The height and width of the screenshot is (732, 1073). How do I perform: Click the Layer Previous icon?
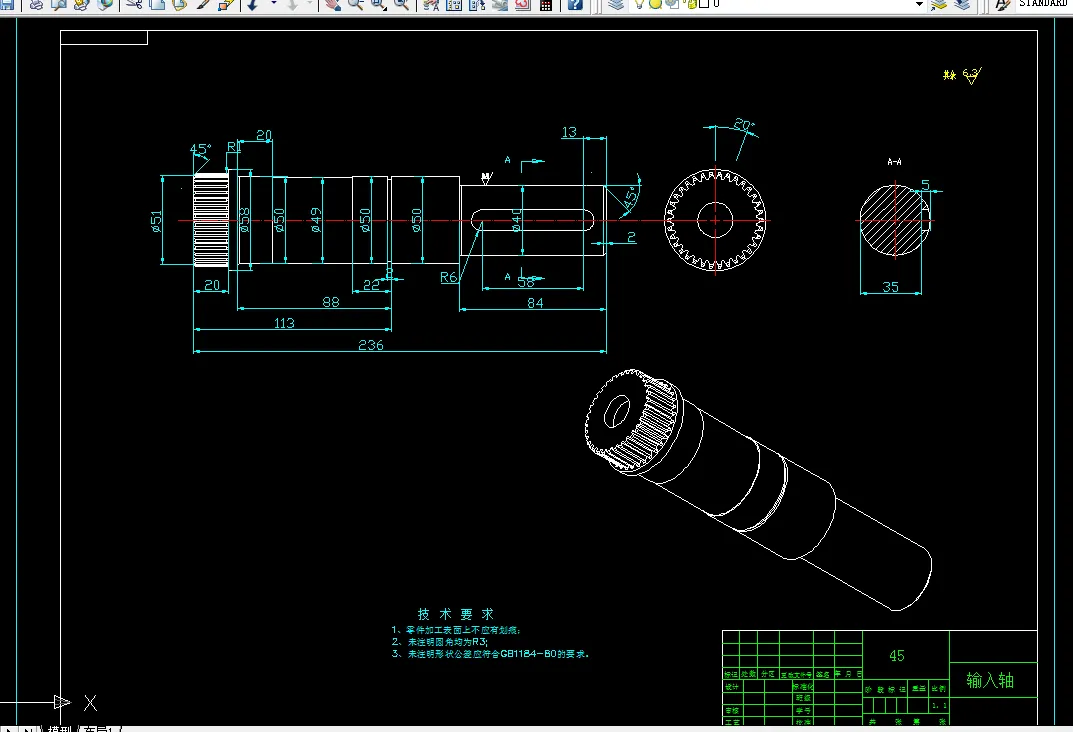tap(962, 4)
